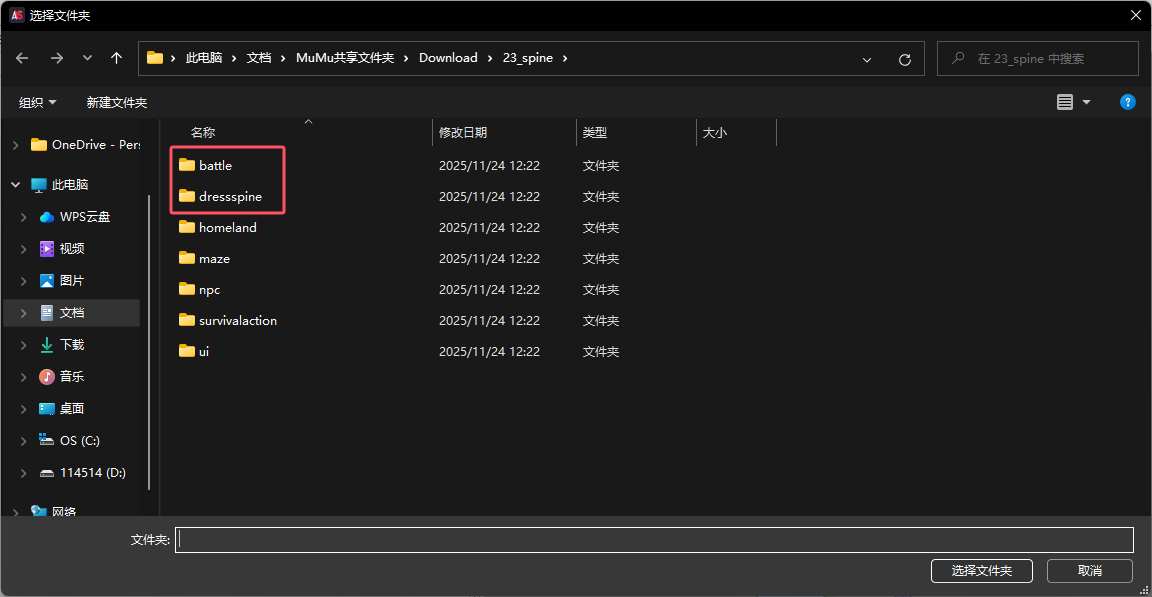Expand the 文档 tree node
The width and height of the screenshot is (1152, 597).
[x=24, y=313]
